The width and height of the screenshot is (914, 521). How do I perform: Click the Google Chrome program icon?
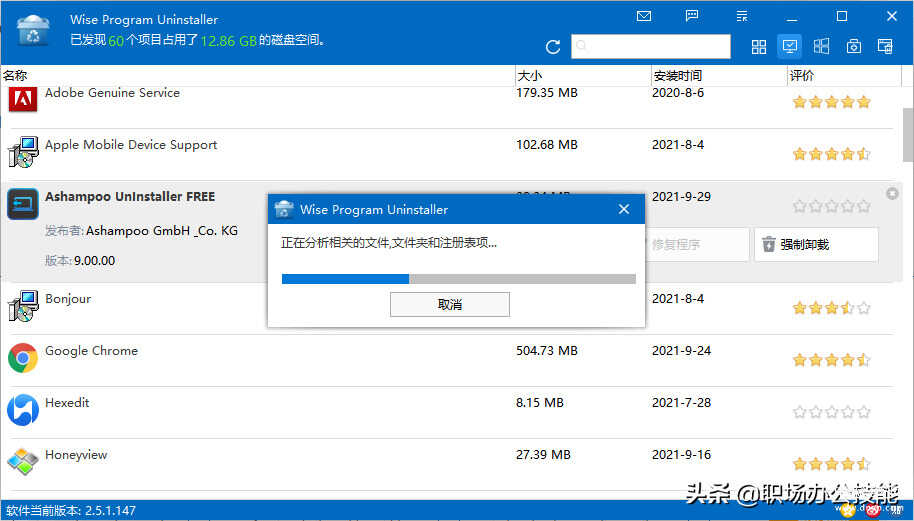23,358
